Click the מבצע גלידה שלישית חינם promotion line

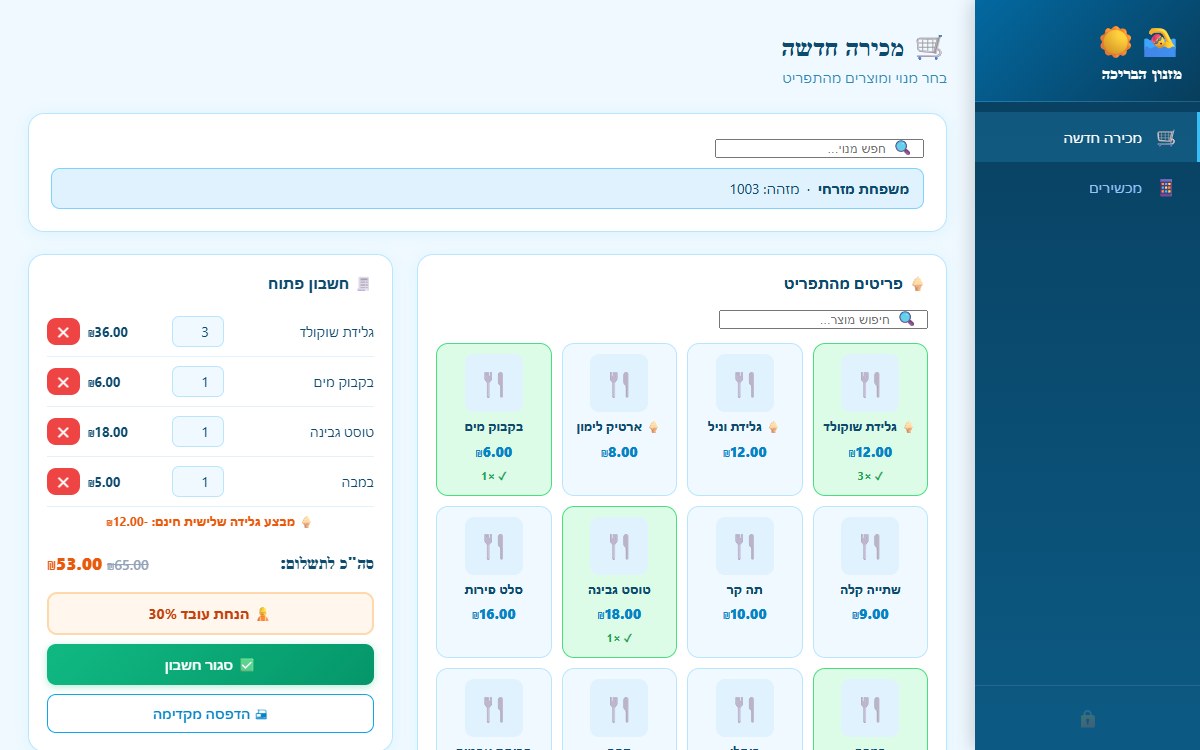point(210,522)
